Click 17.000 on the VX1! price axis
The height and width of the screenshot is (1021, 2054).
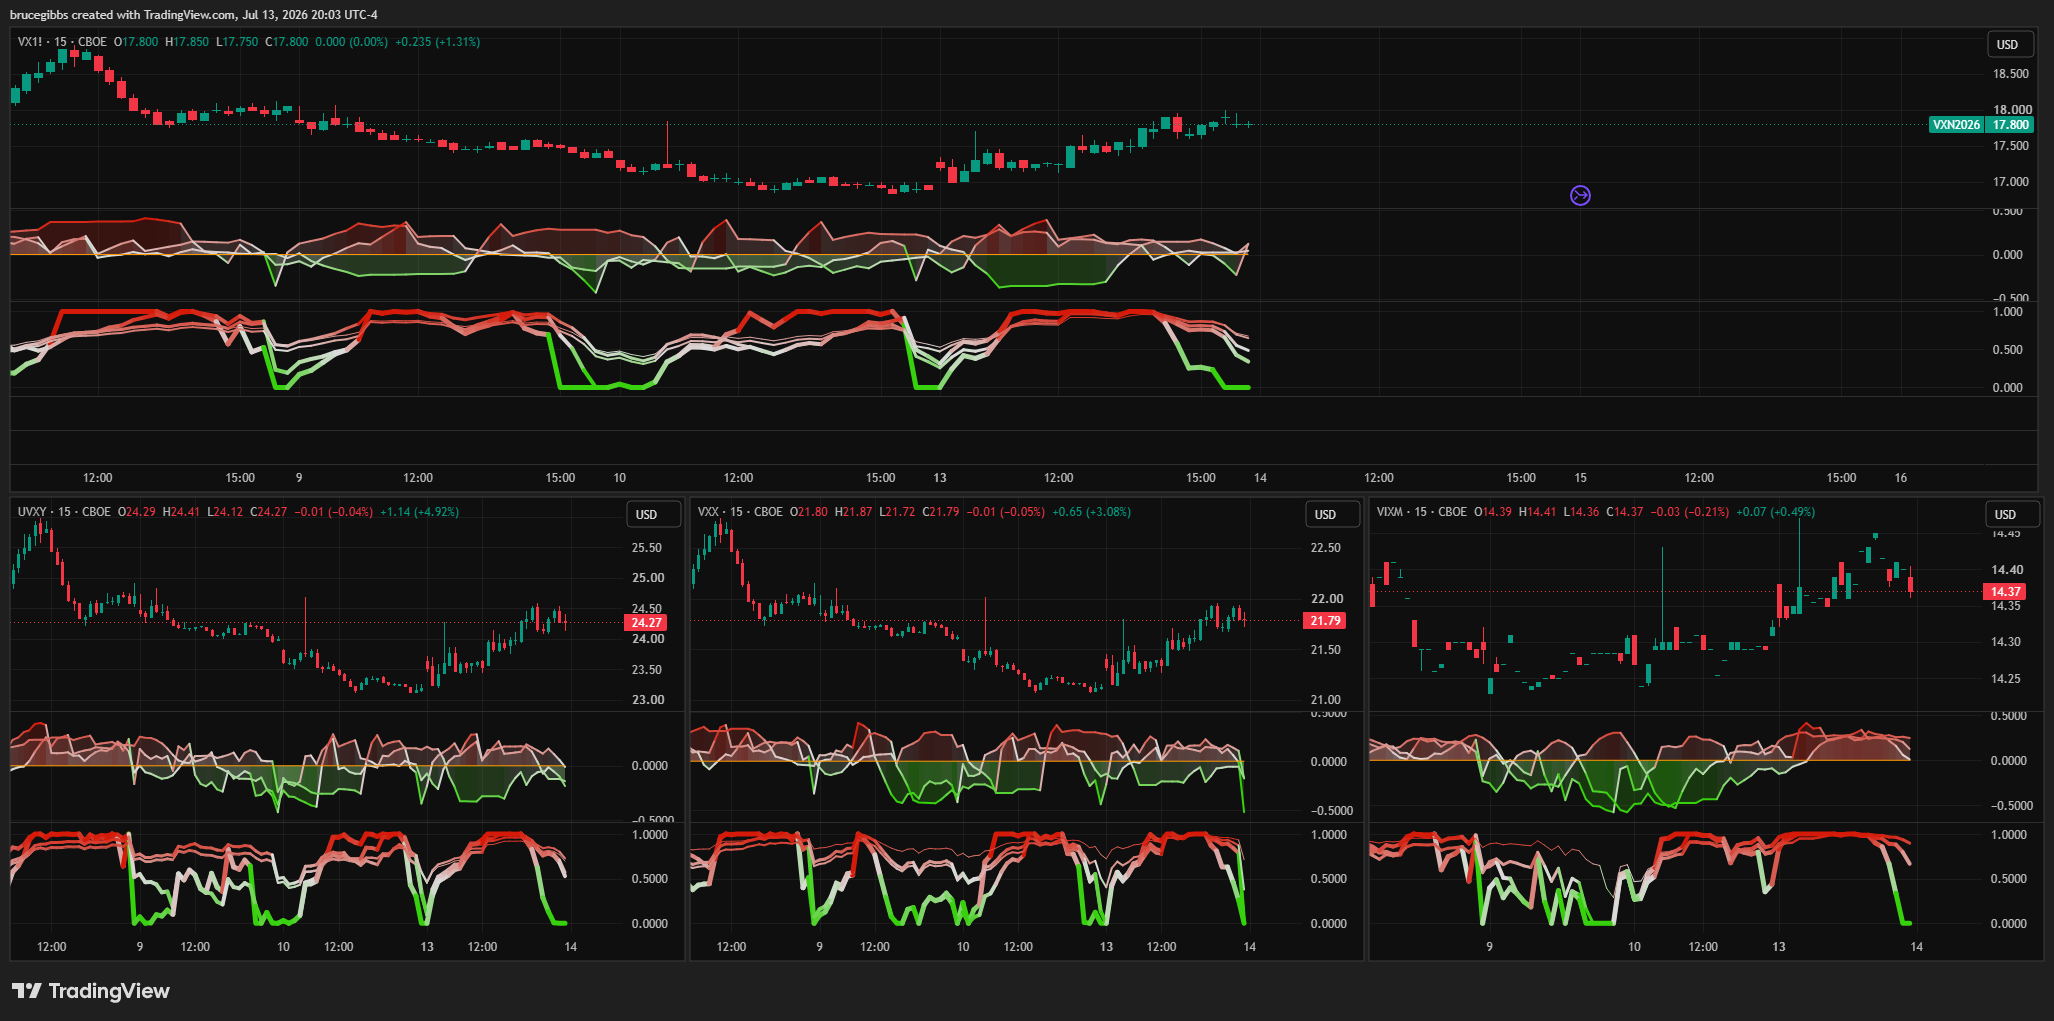pyautogui.click(x=2010, y=182)
